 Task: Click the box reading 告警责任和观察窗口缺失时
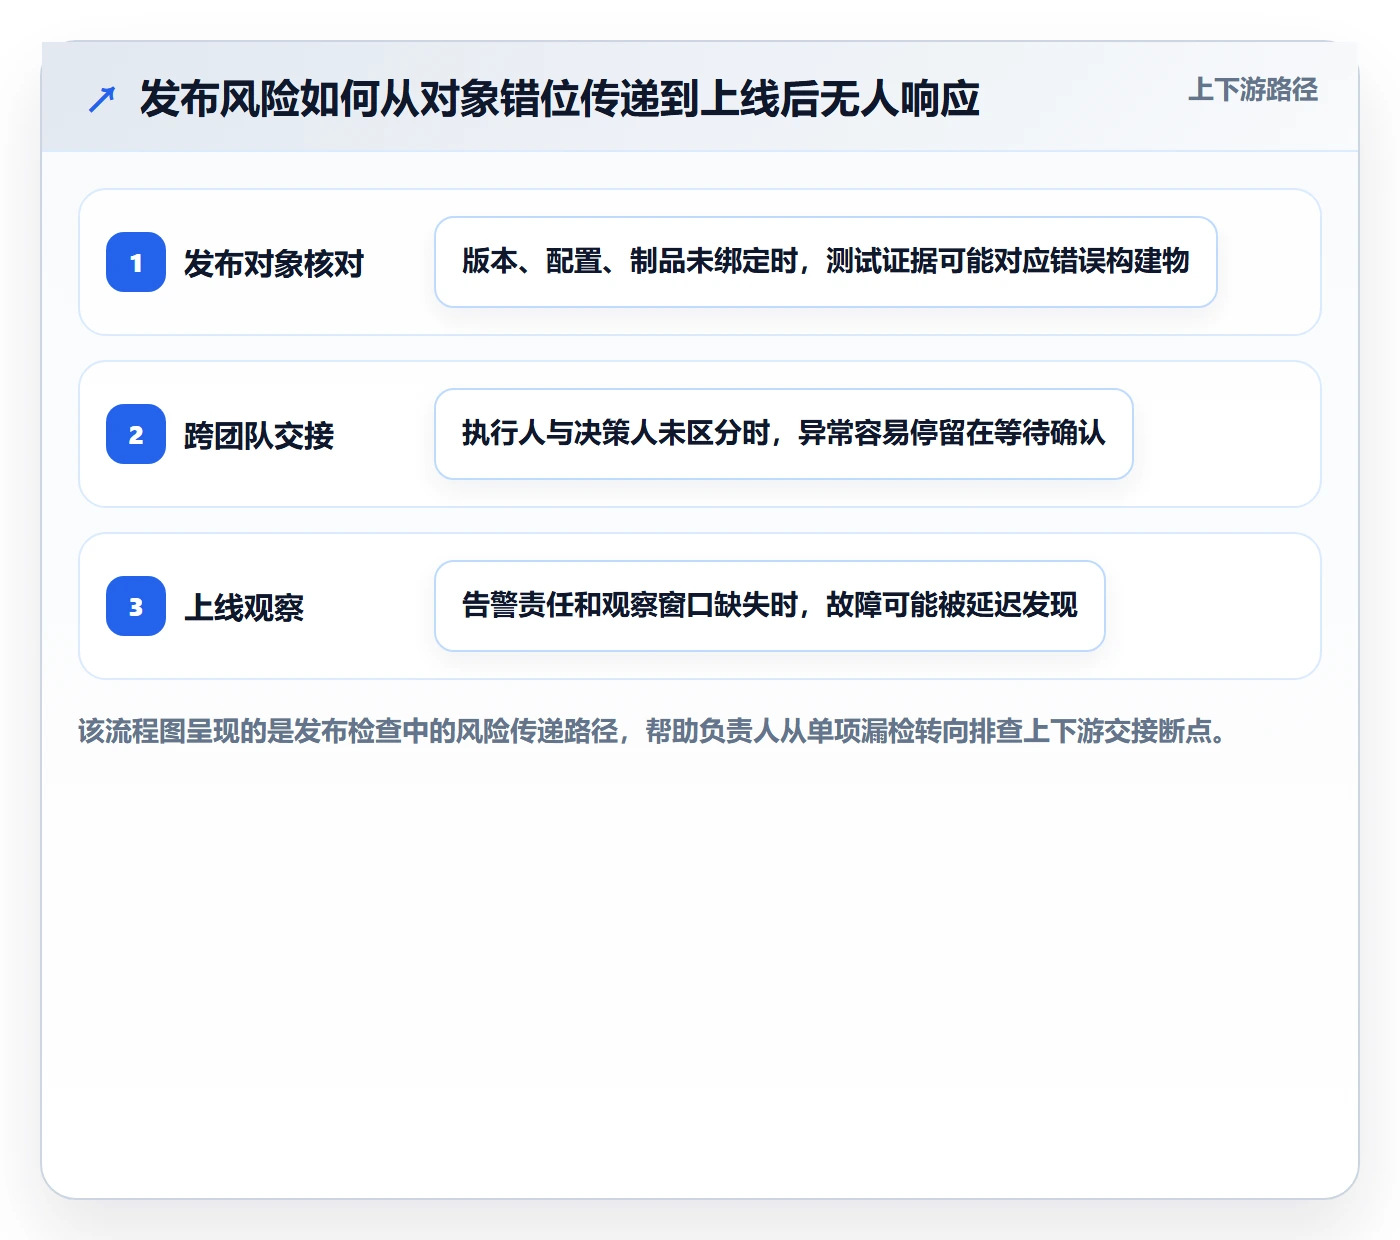point(770,606)
